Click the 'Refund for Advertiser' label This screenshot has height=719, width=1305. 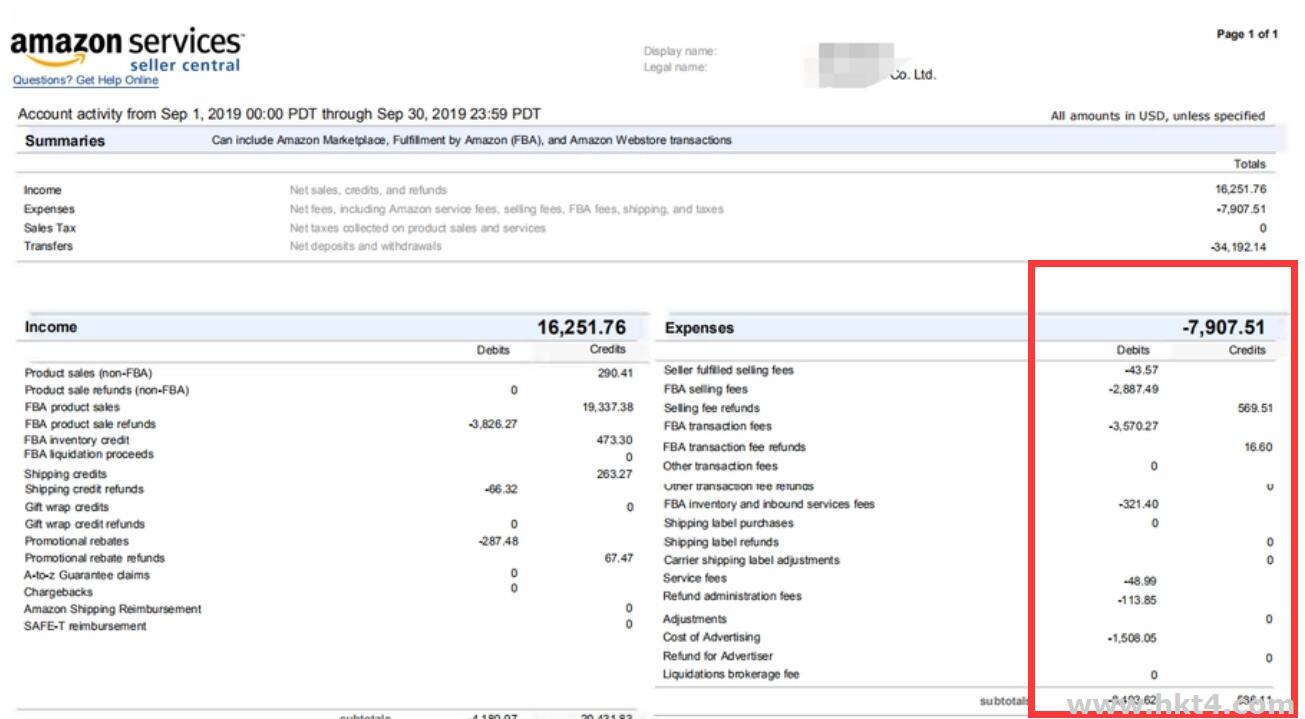click(x=717, y=656)
